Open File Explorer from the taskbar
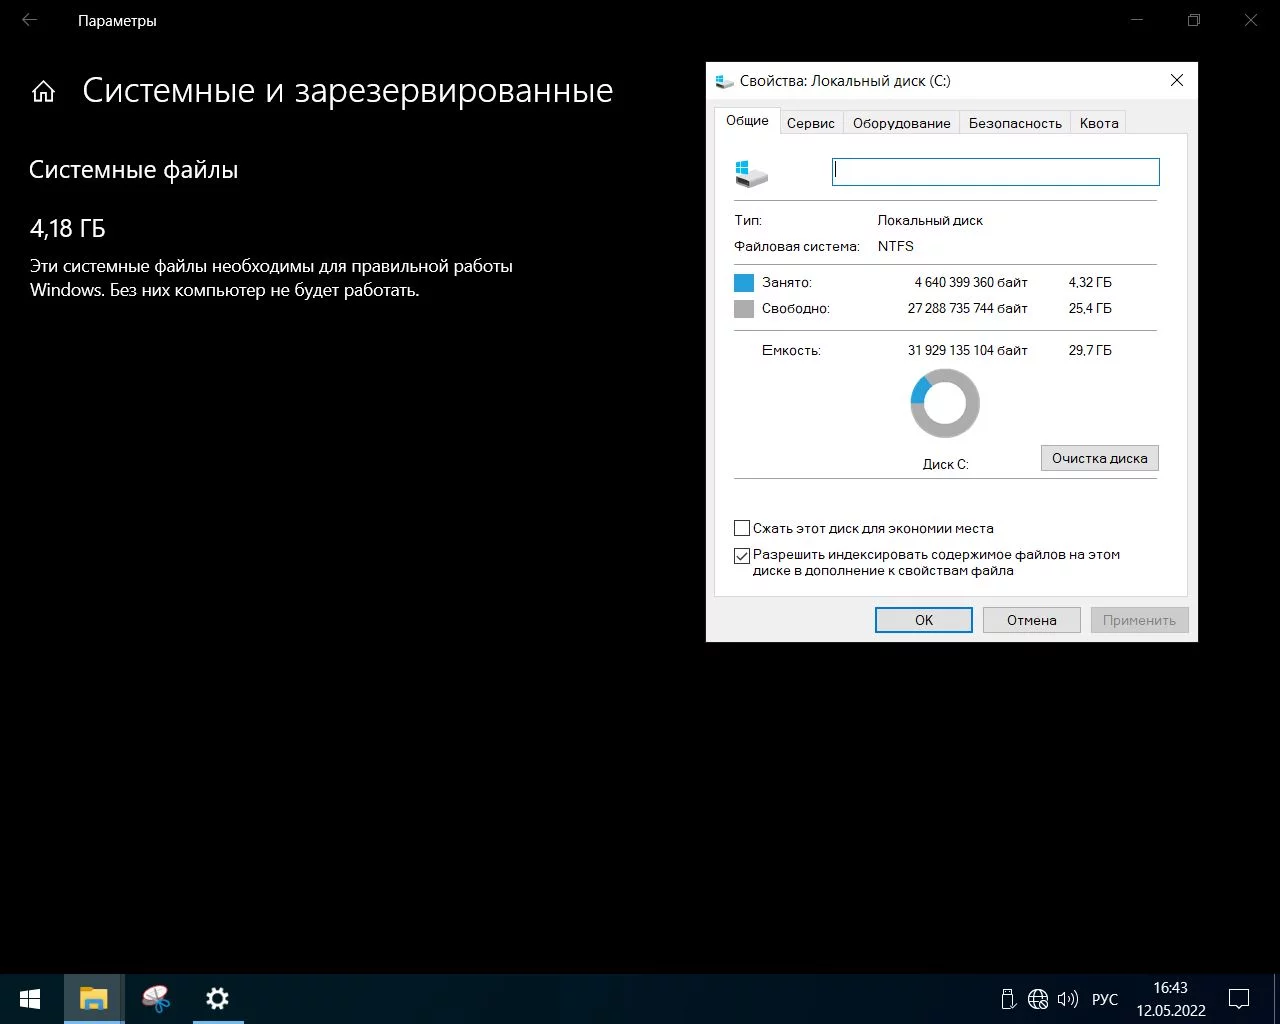Image resolution: width=1280 pixels, height=1024 pixels. [x=94, y=998]
